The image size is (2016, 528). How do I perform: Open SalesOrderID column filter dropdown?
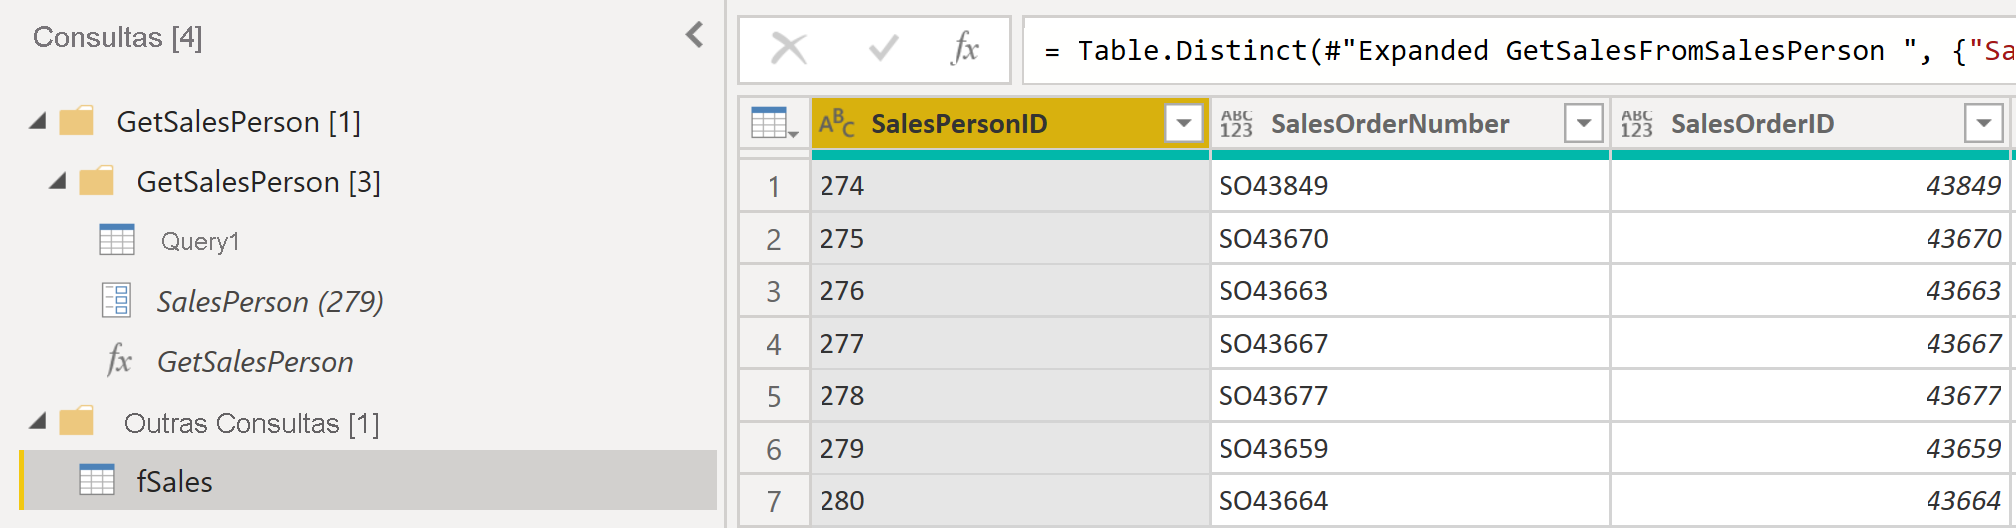click(1983, 124)
